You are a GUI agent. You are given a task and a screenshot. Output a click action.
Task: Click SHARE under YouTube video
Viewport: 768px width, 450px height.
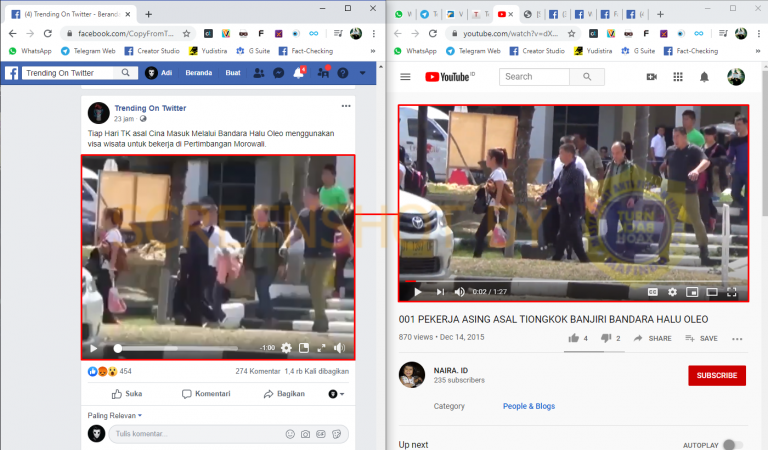point(652,338)
